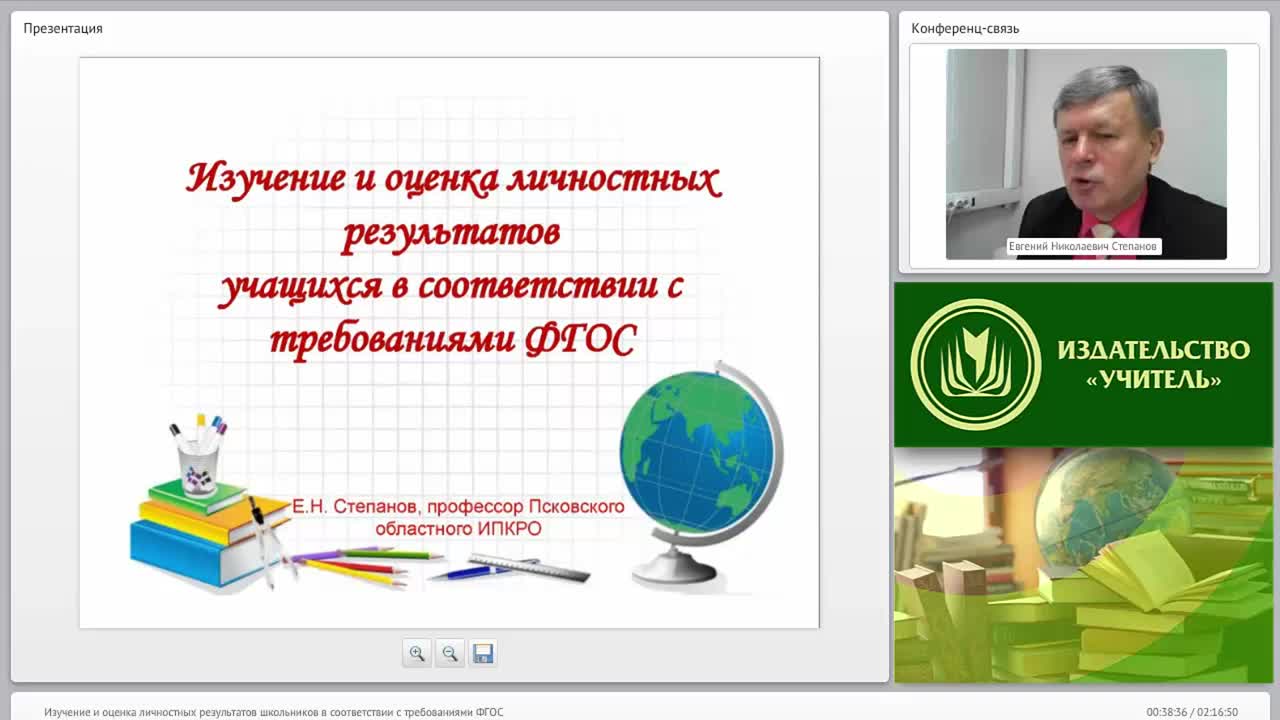Viewport: 1280px width, 720px height.
Task: Click the Издательство «Учитель» banner
Action: [1083, 364]
